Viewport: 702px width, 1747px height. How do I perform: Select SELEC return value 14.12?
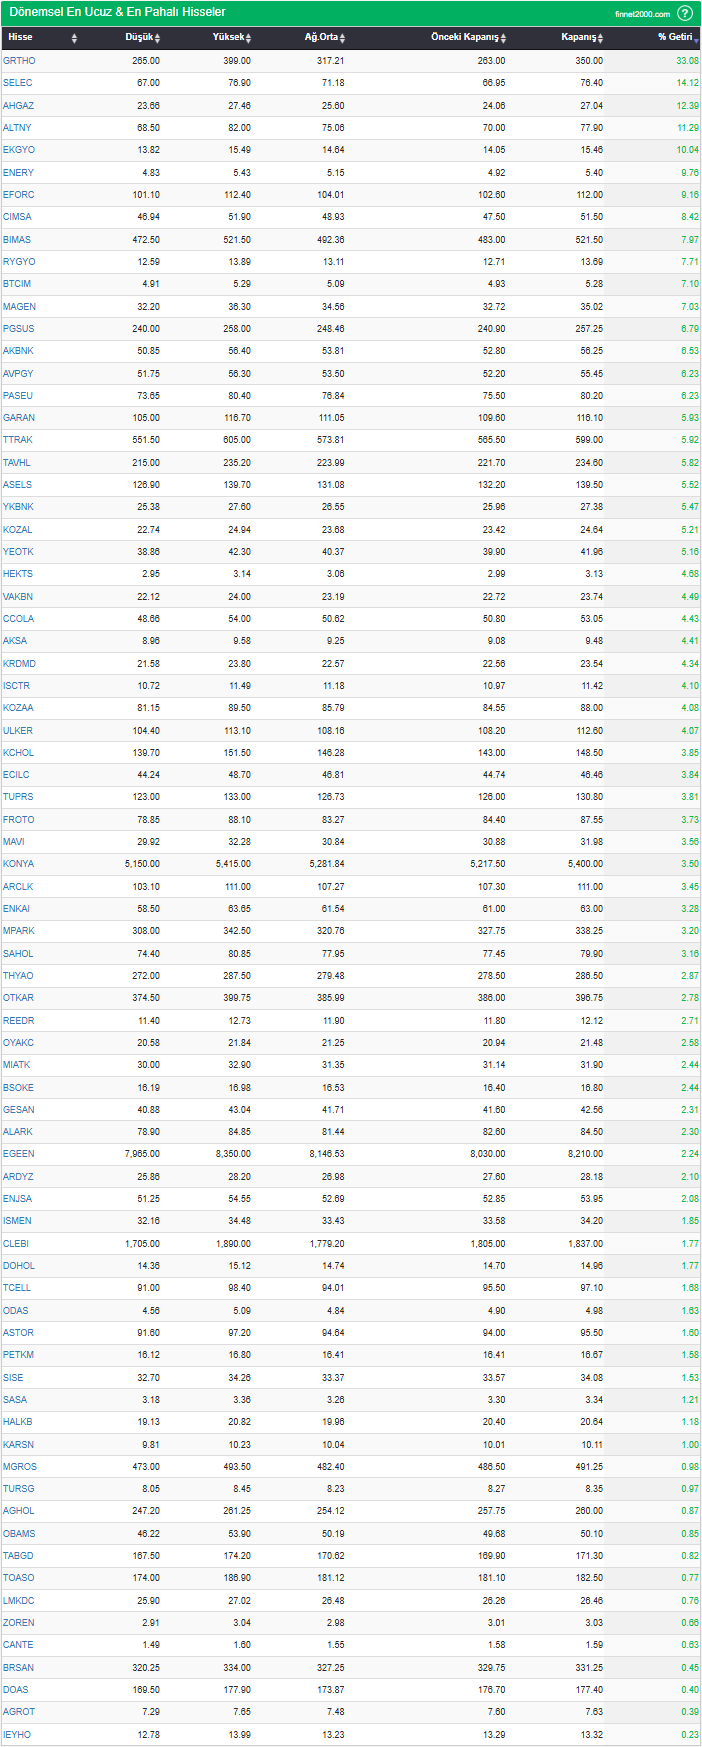687,83
